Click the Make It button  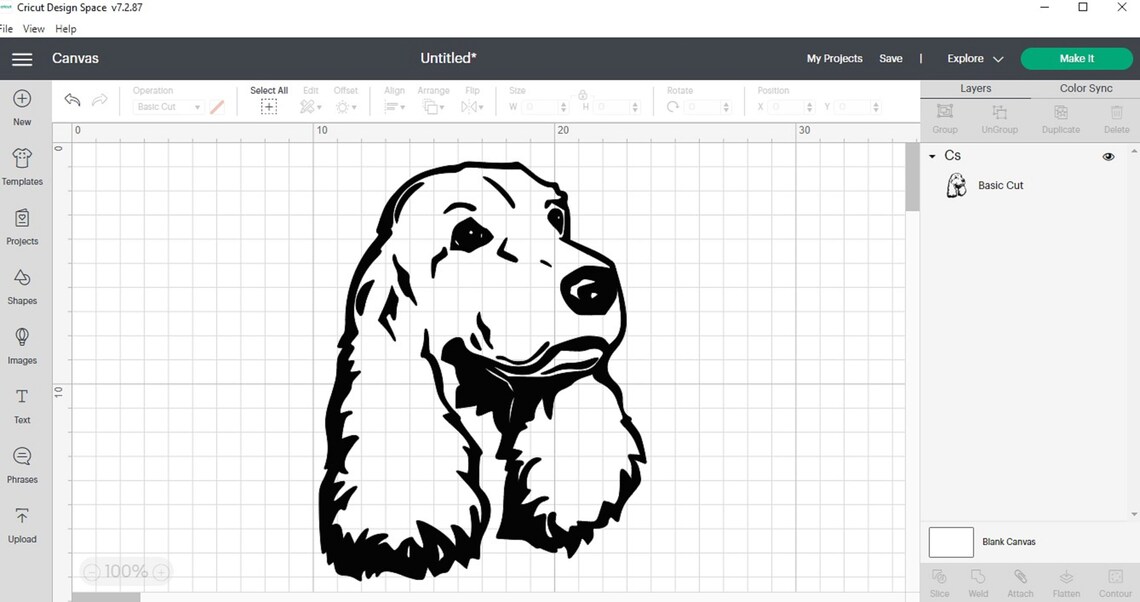tap(1076, 58)
